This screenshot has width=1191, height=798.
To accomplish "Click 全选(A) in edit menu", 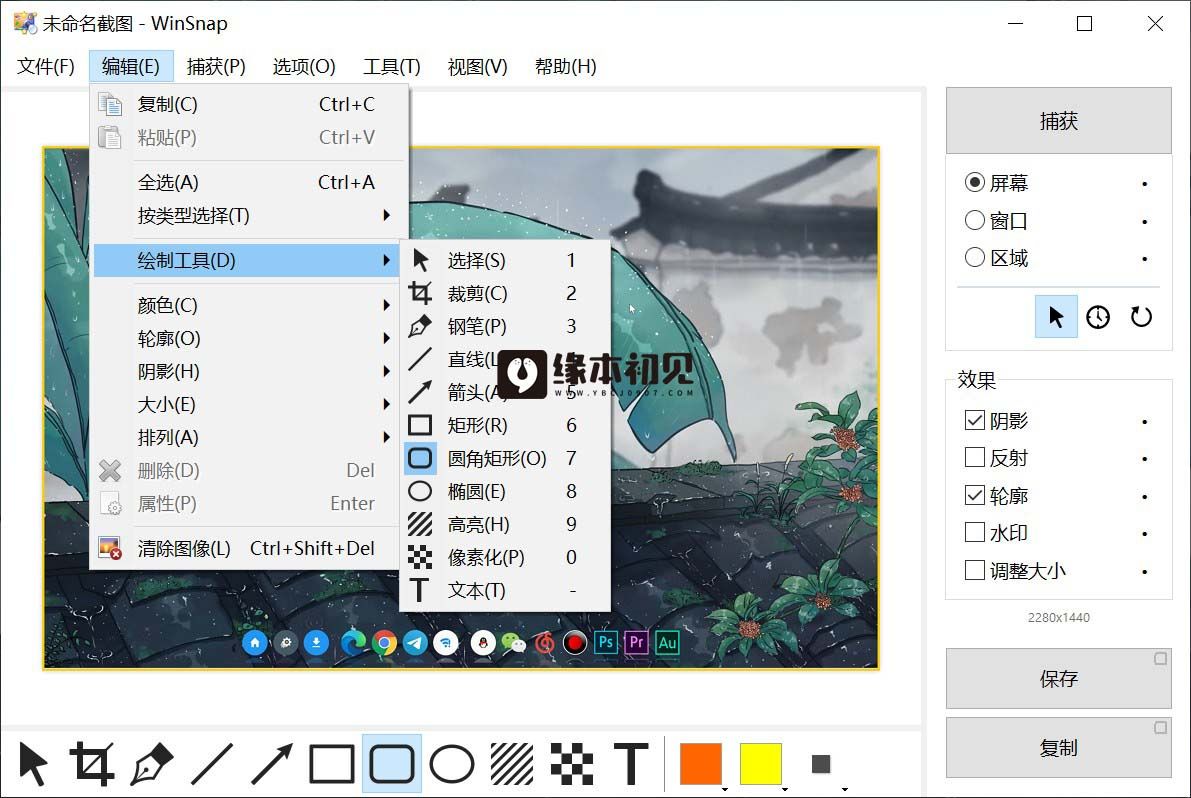I will click(x=247, y=182).
